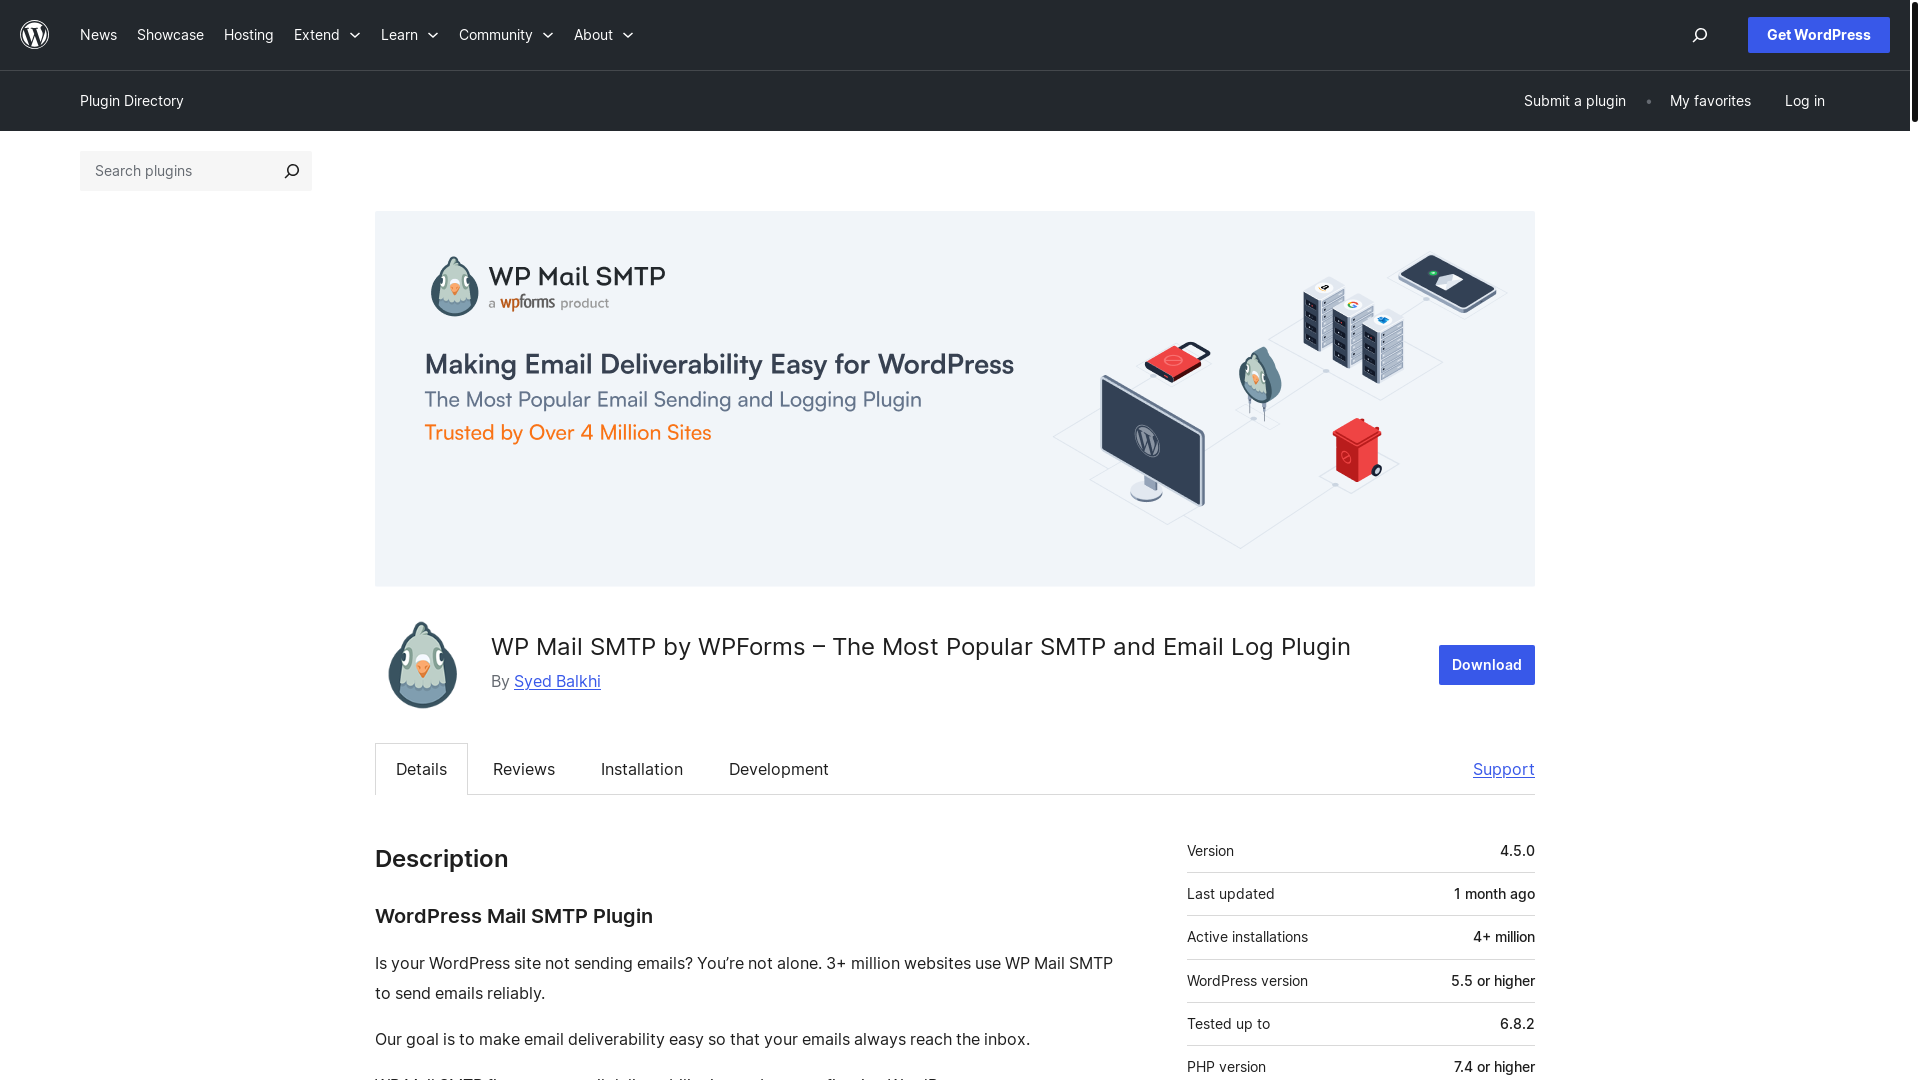Focus the Search plugins field
1920x1080 pixels.
point(176,171)
